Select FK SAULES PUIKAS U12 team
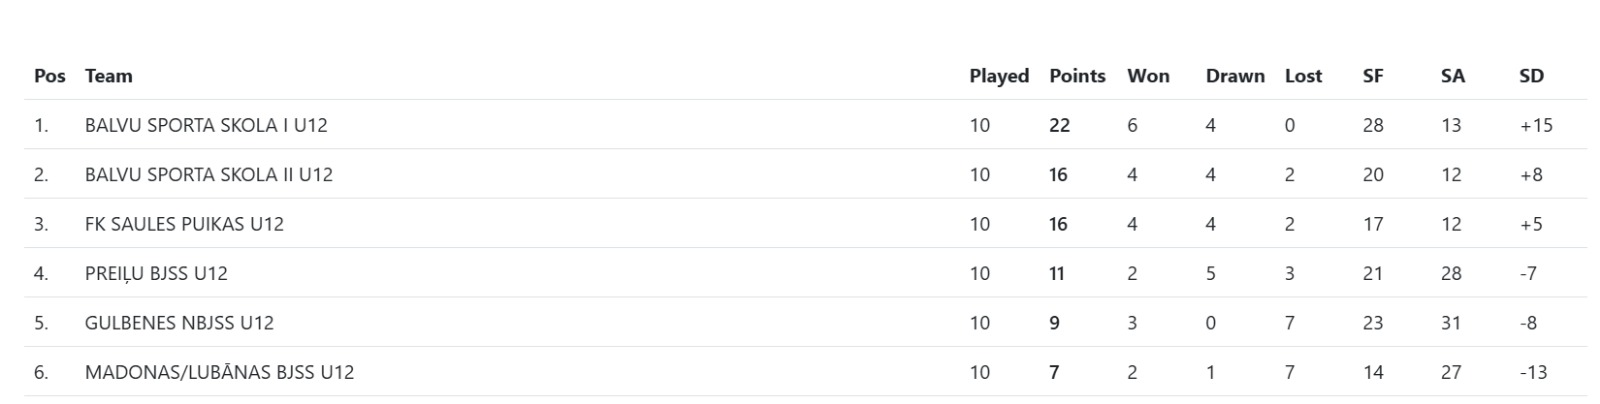1600x404 pixels. pos(184,224)
